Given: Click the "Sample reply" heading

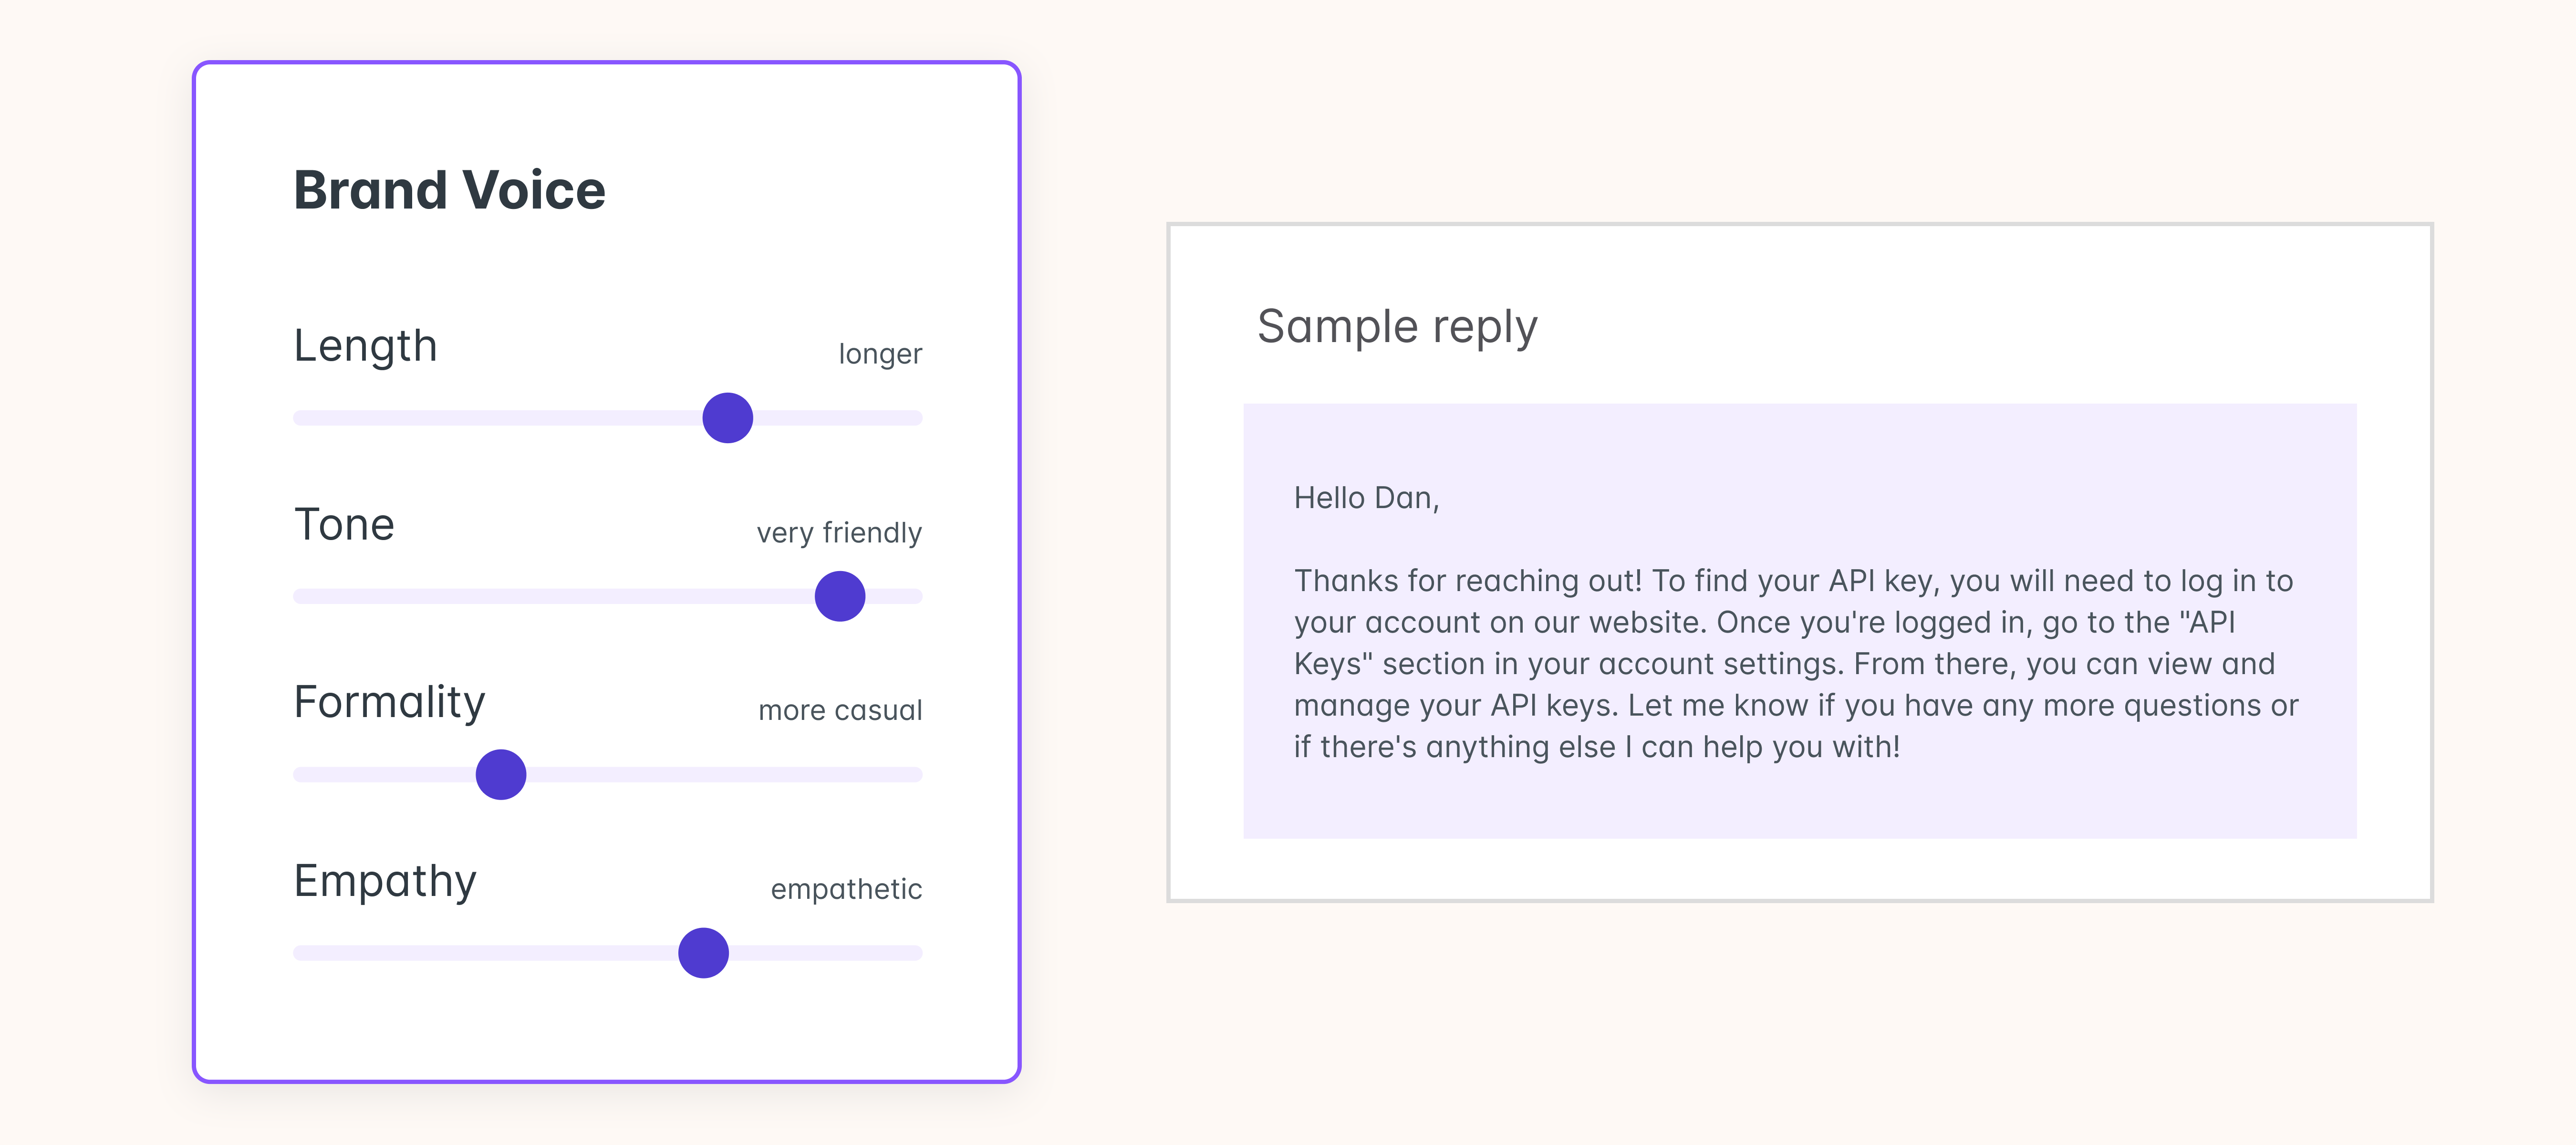Looking at the screenshot, I should tap(1396, 327).
